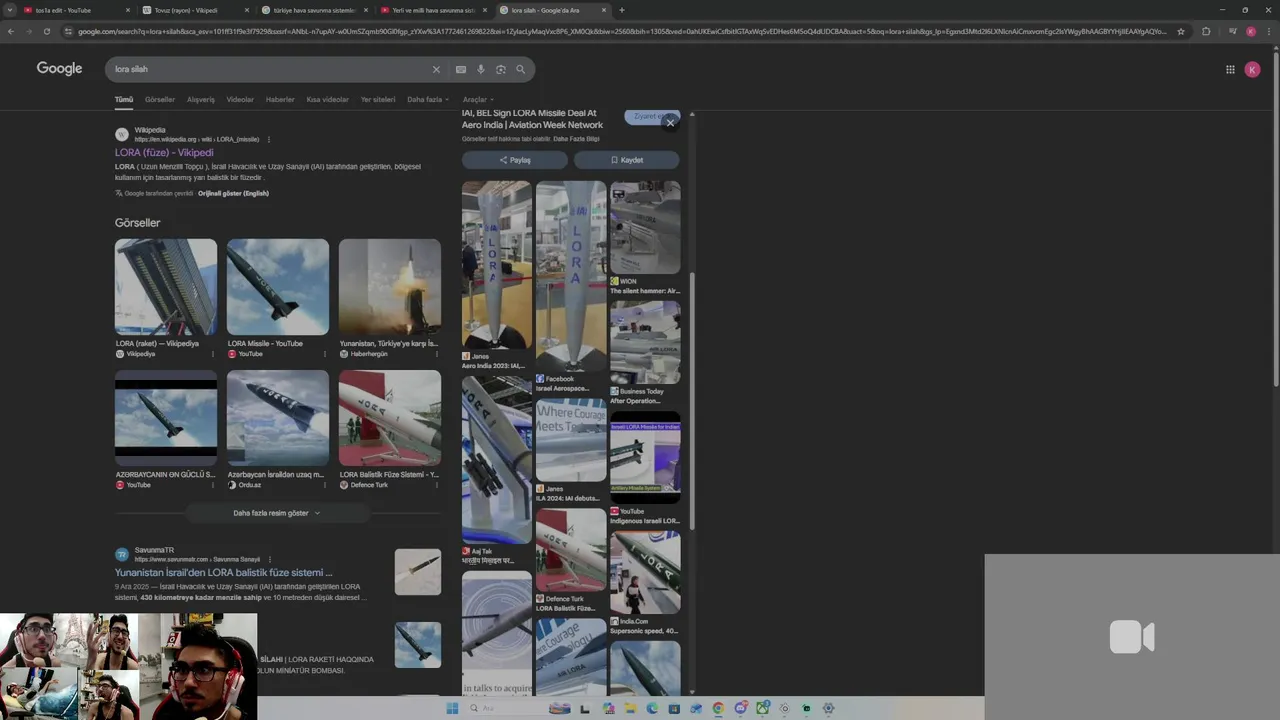Image resolution: width=1280 pixels, height=720 pixels.
Task: Click the lora silah search field
Action: pos(270,69)
